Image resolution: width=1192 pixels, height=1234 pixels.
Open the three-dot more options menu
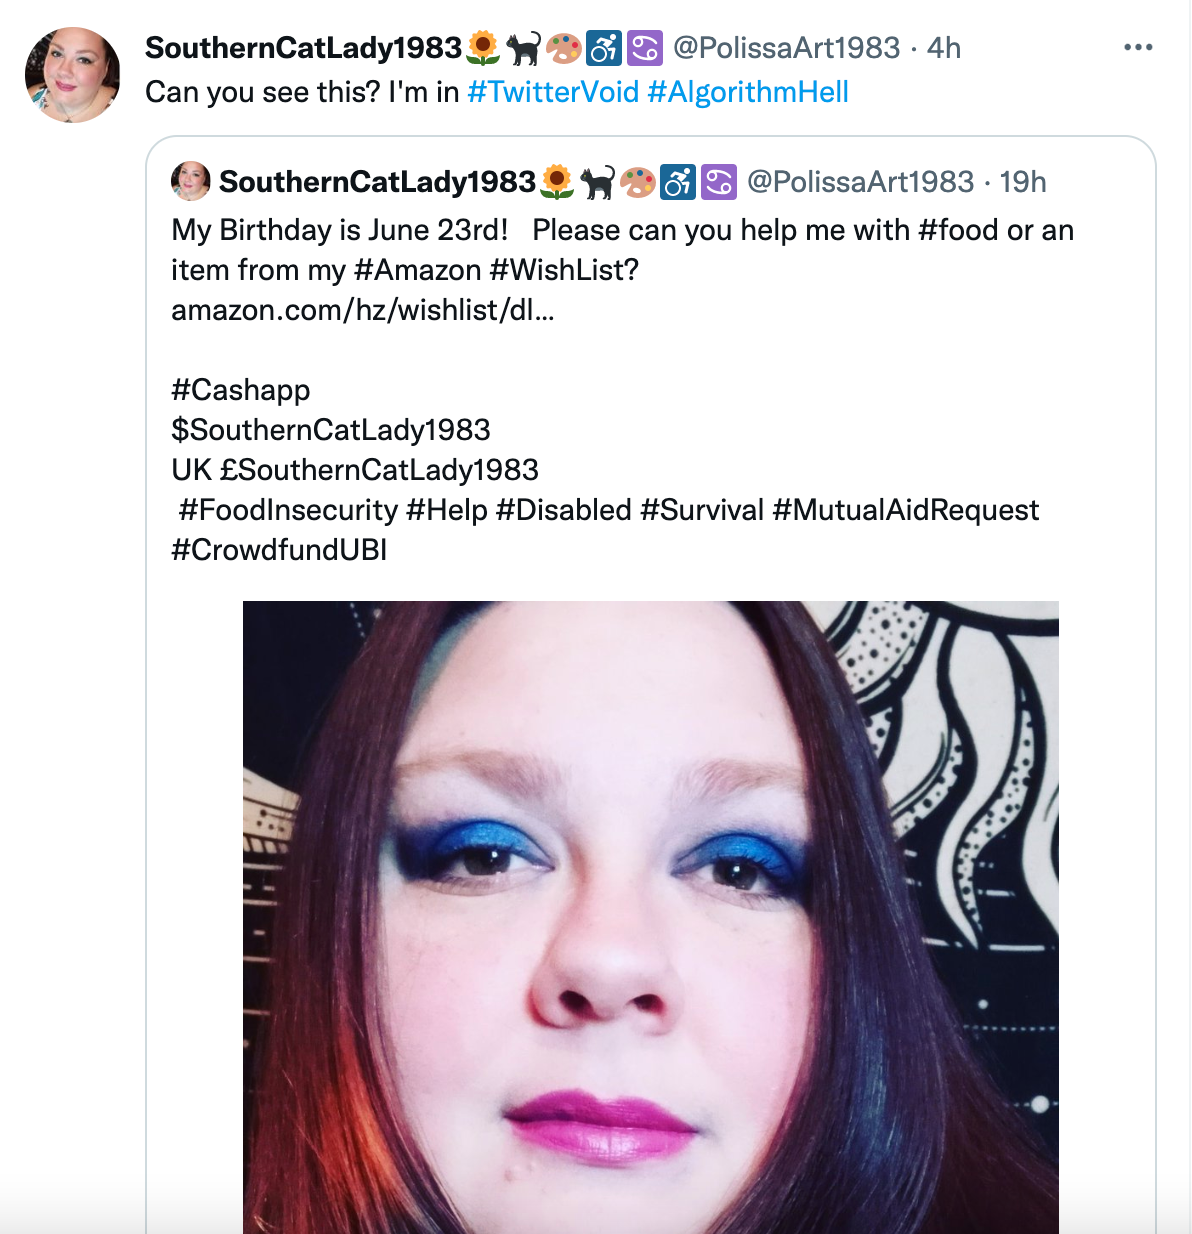(1138, 47)
